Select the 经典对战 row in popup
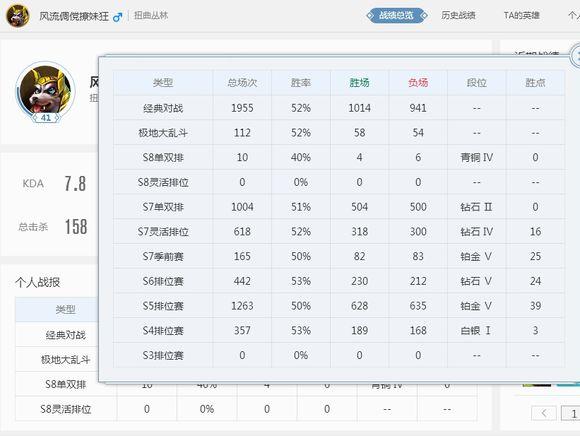The image size is (580, 436). (x=339, y=108)
